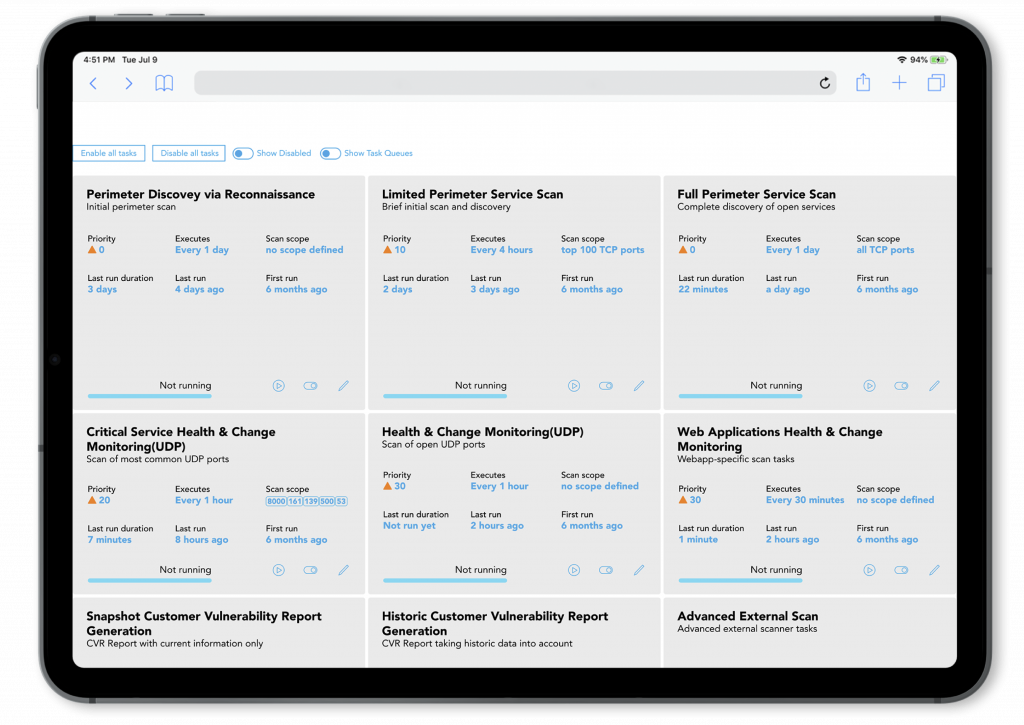The image size is (1024, 725).
Task: Toggle enable switch on Perimeter Discovery card
Action: tap(310, 386)
